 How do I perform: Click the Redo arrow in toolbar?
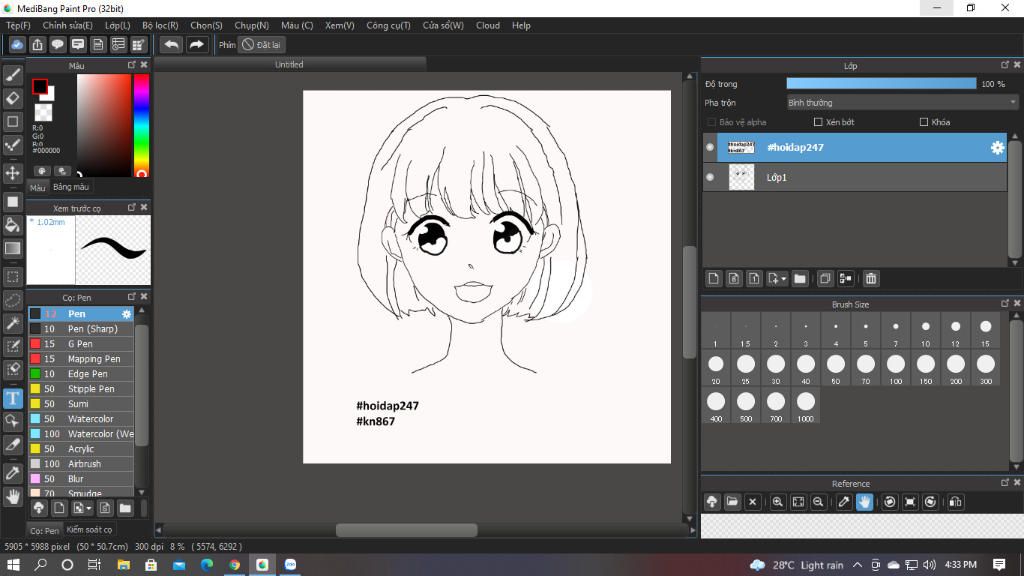(x=196, y=44)
